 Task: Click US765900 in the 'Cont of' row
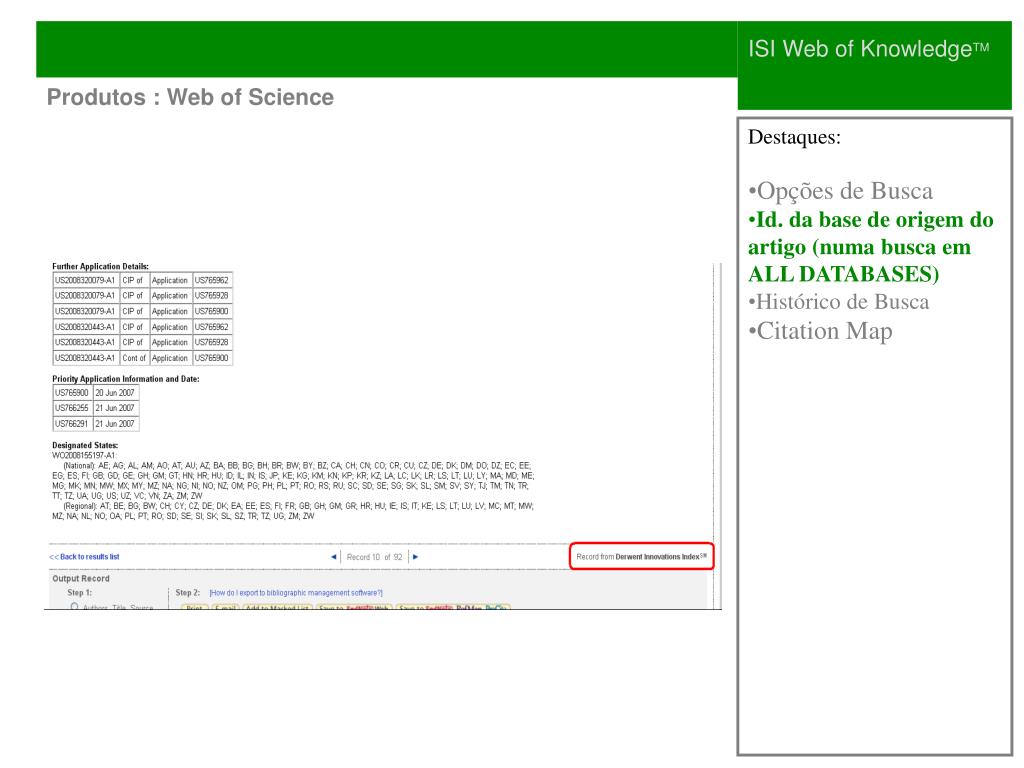(212, 358)
